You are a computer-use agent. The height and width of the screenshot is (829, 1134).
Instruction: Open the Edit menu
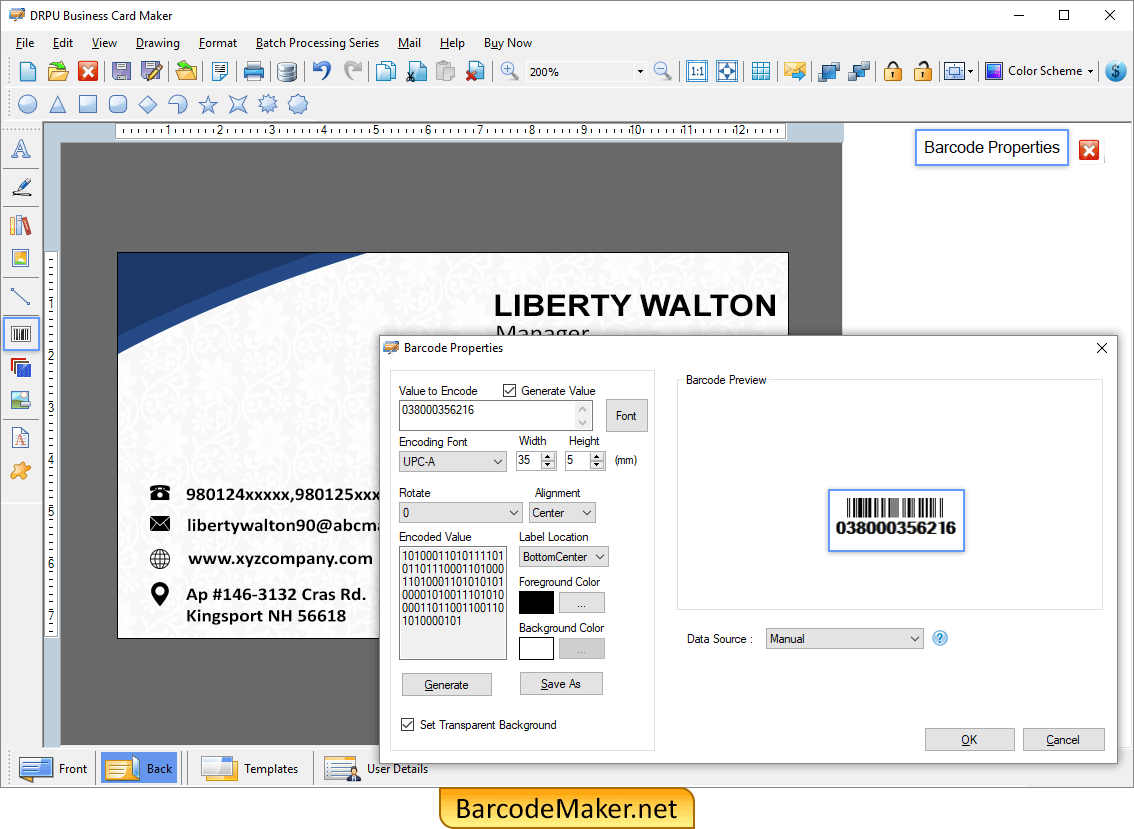click(x=63, y=43)
